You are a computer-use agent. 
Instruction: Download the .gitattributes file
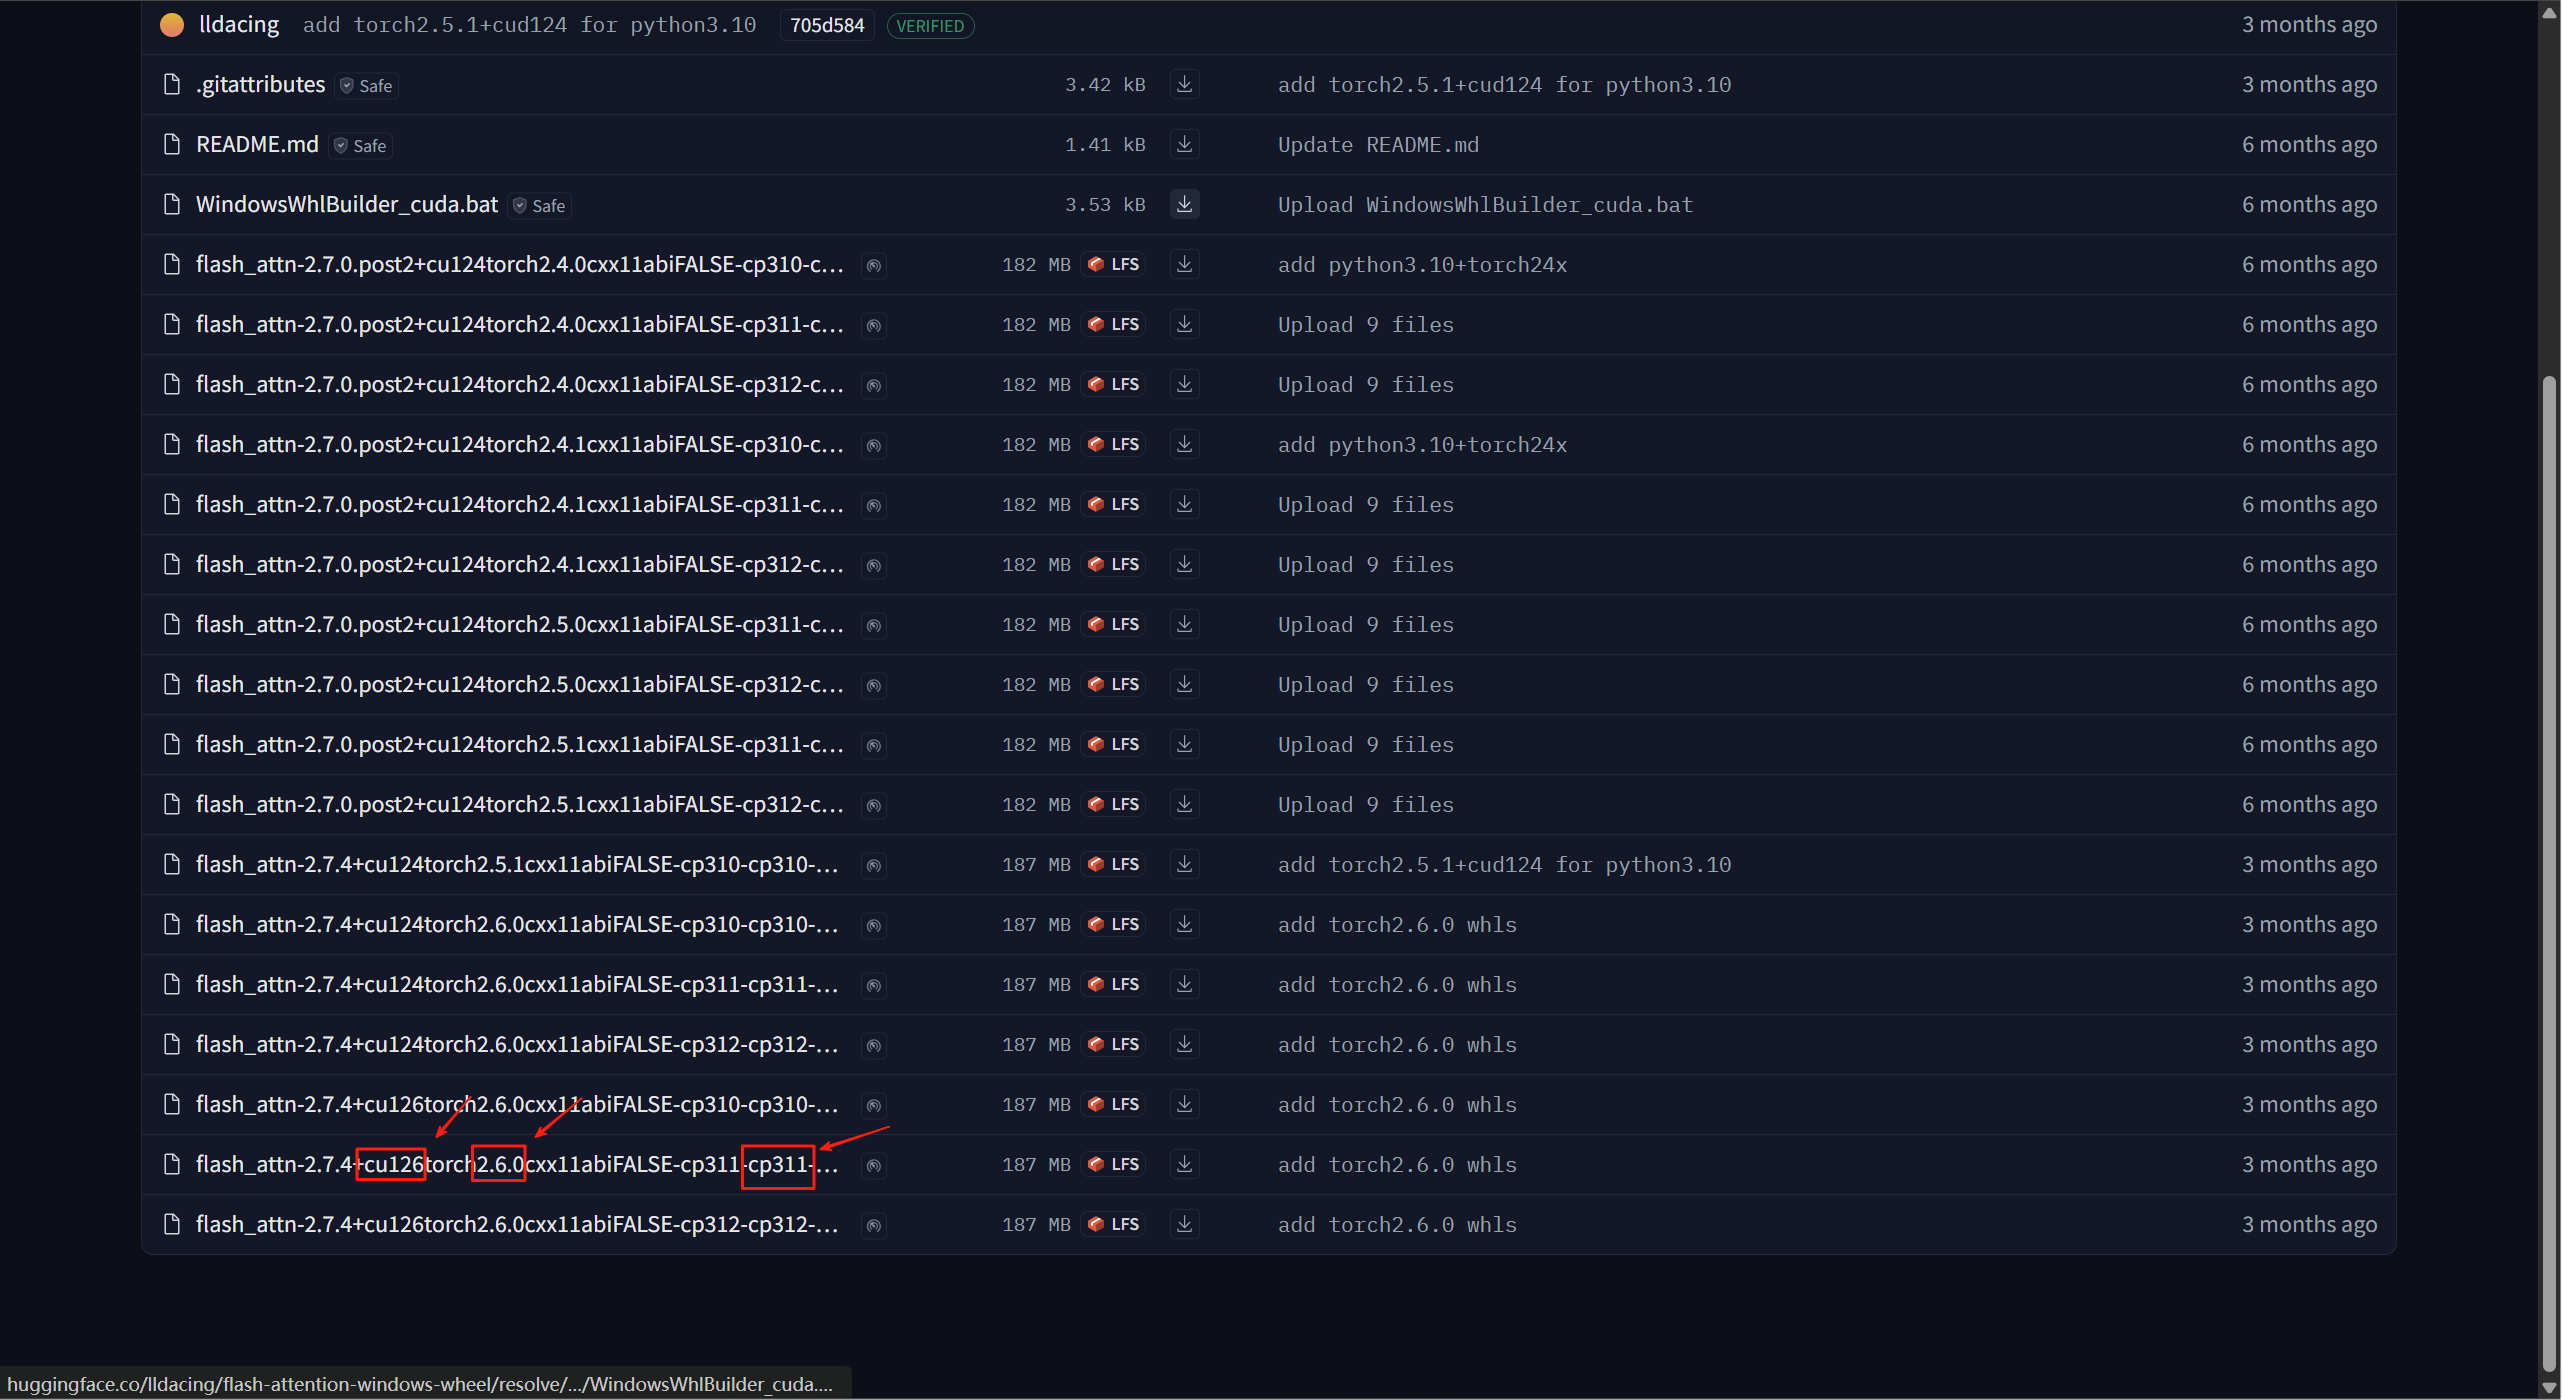(x=1184, y=84)
